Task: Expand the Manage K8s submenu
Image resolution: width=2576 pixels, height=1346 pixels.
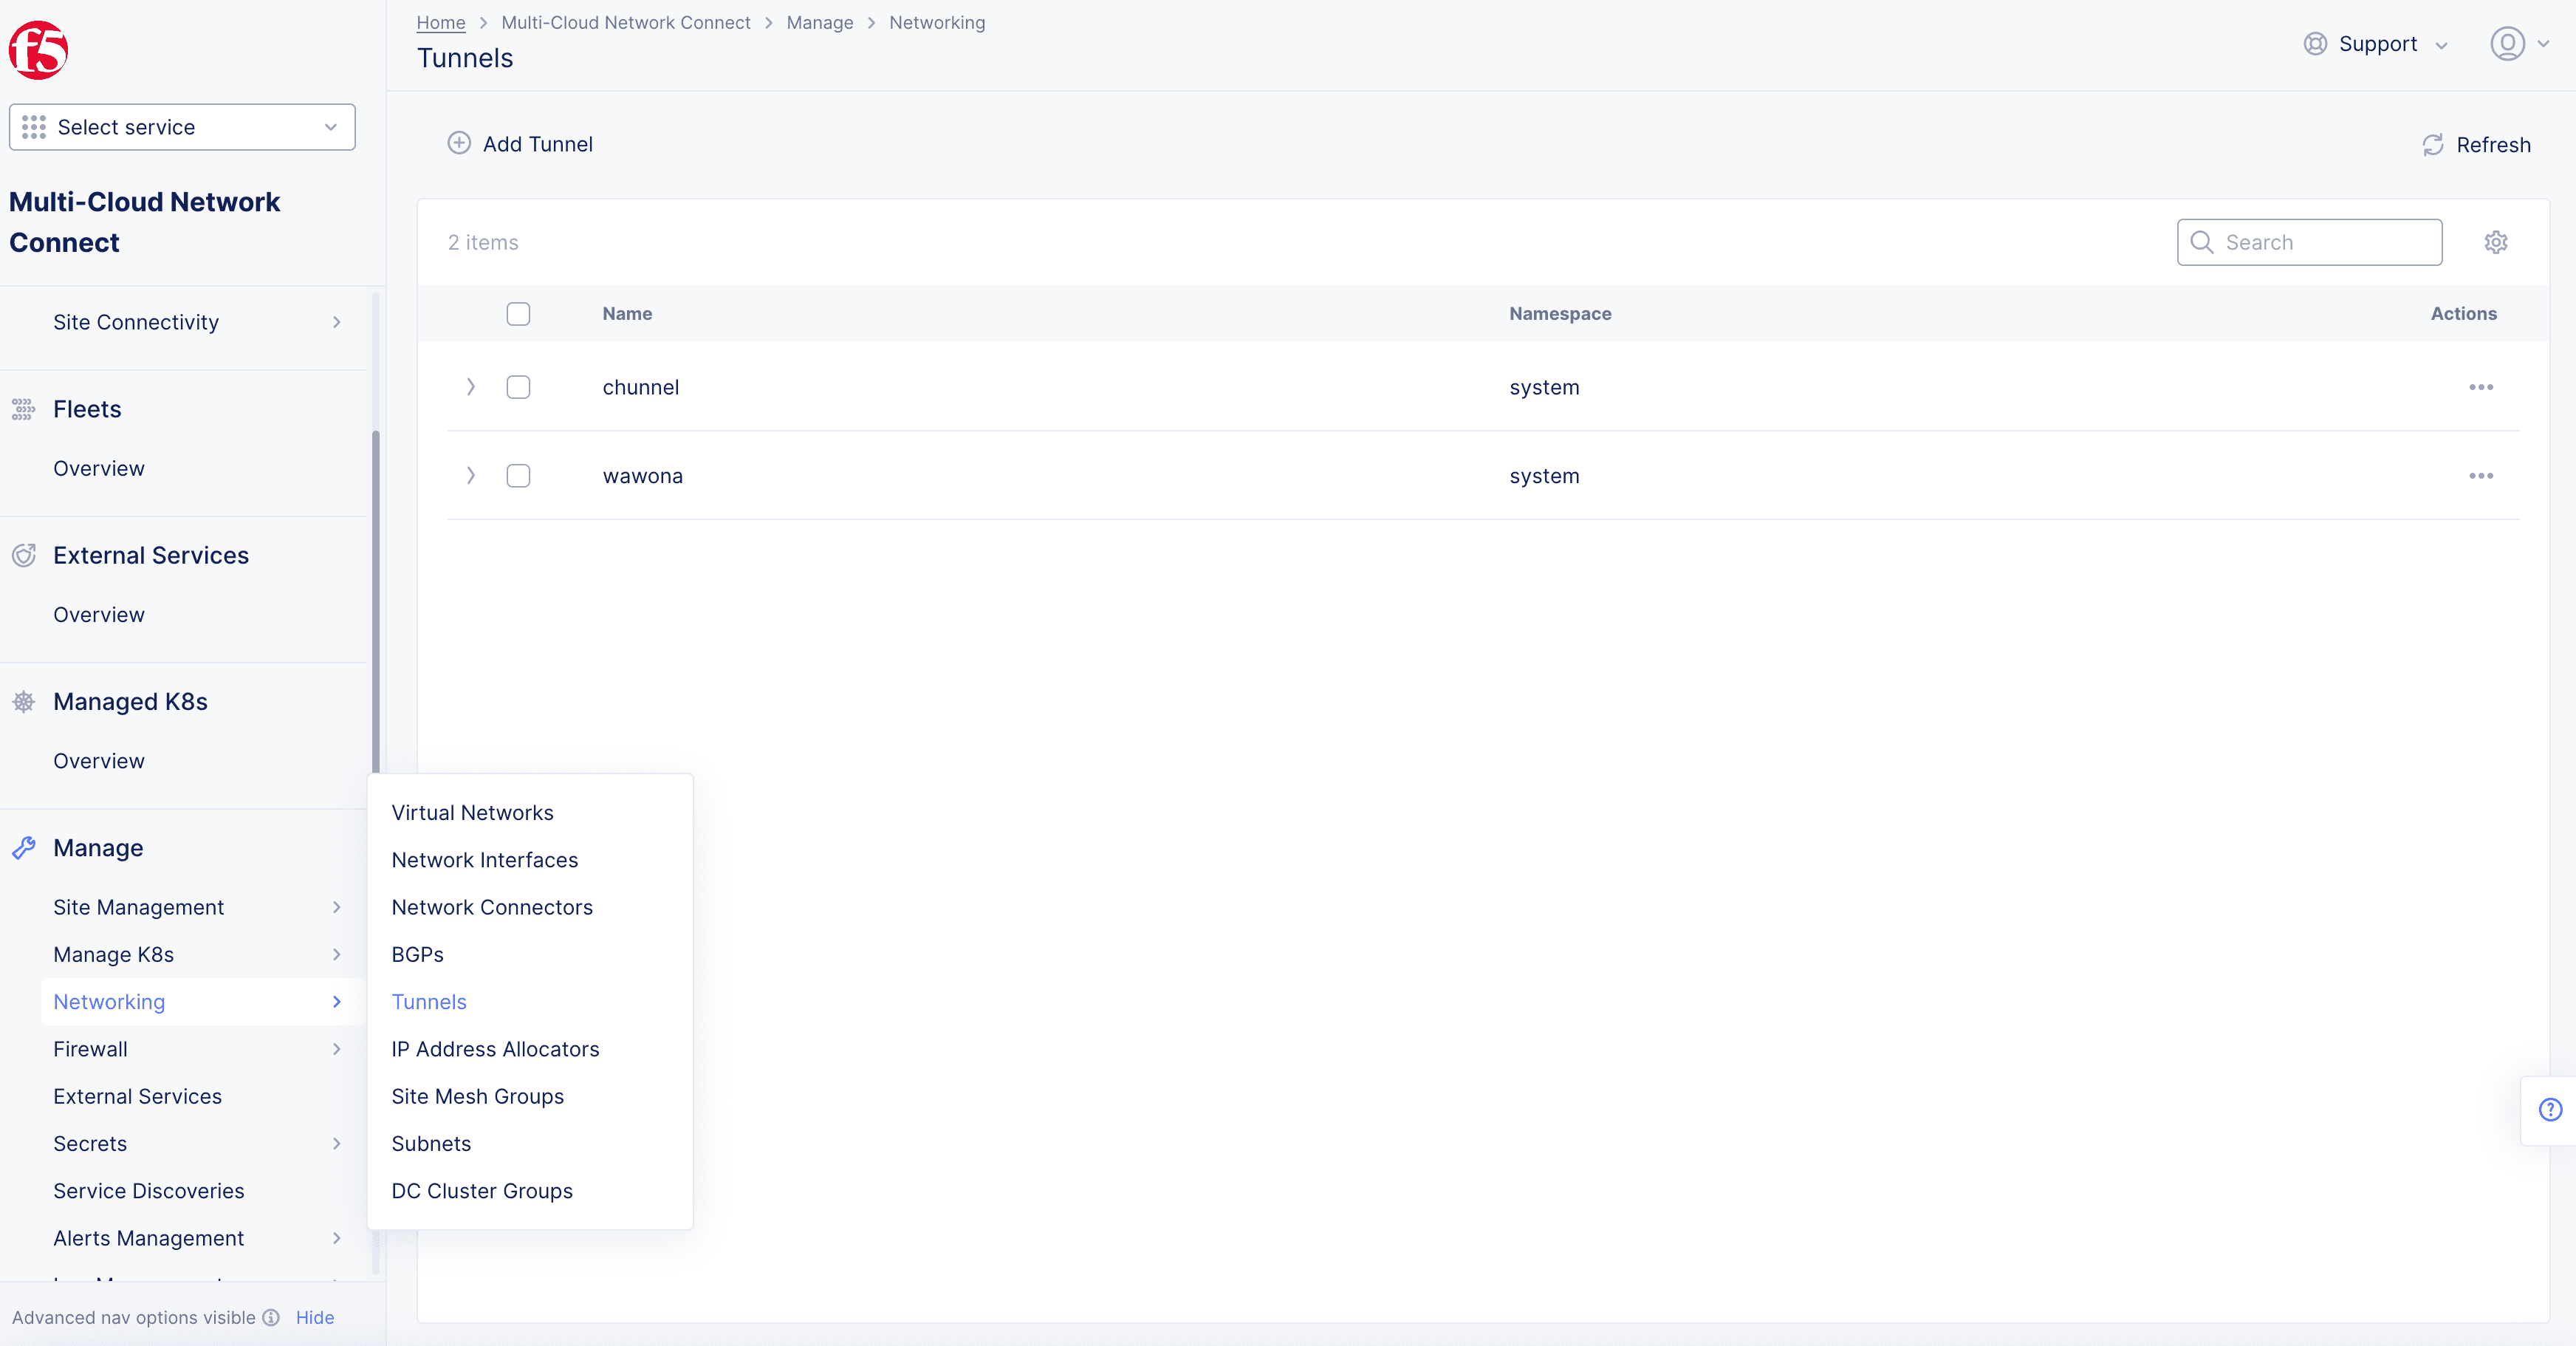Action: coord(337,955)
